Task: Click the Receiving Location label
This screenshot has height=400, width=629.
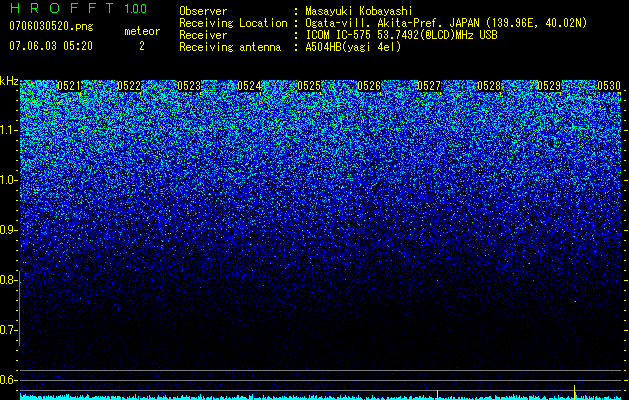Action: (x=233, y=23)
